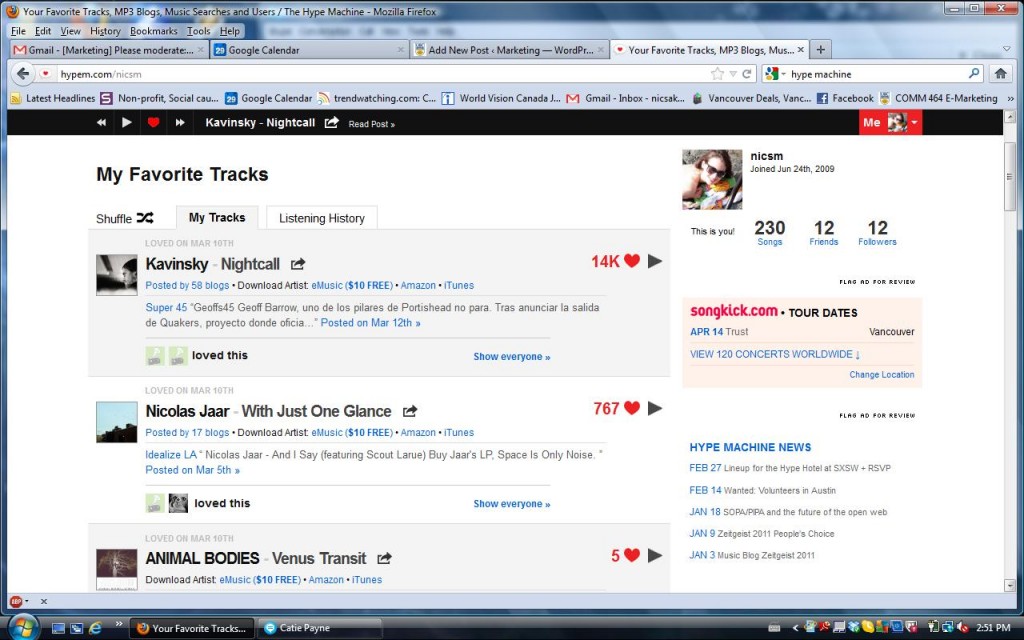View 12 Followers list
Screen dimensions: 1024x640
(877, 232)
